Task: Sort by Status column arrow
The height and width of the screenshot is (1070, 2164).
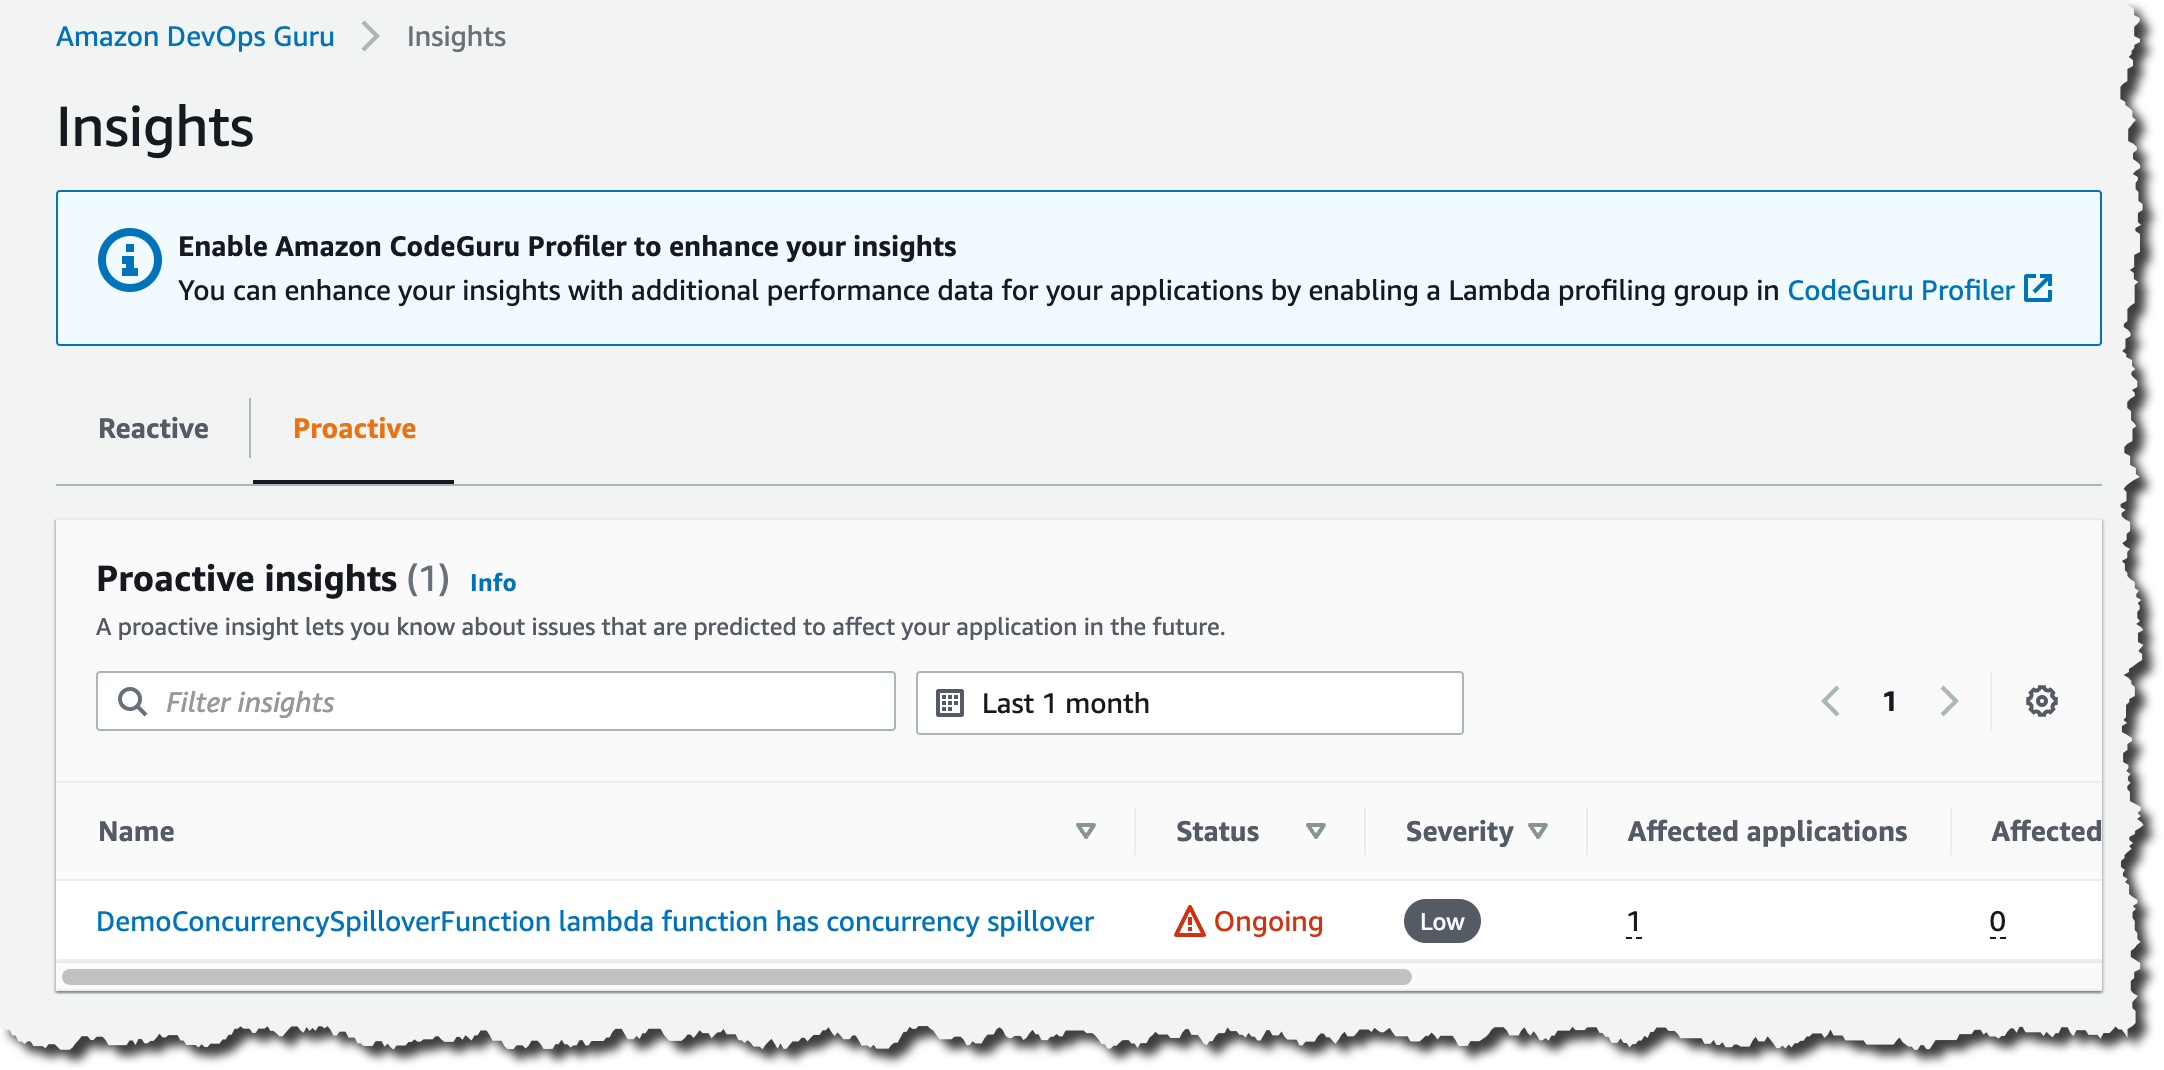Action: point(1315,831)
